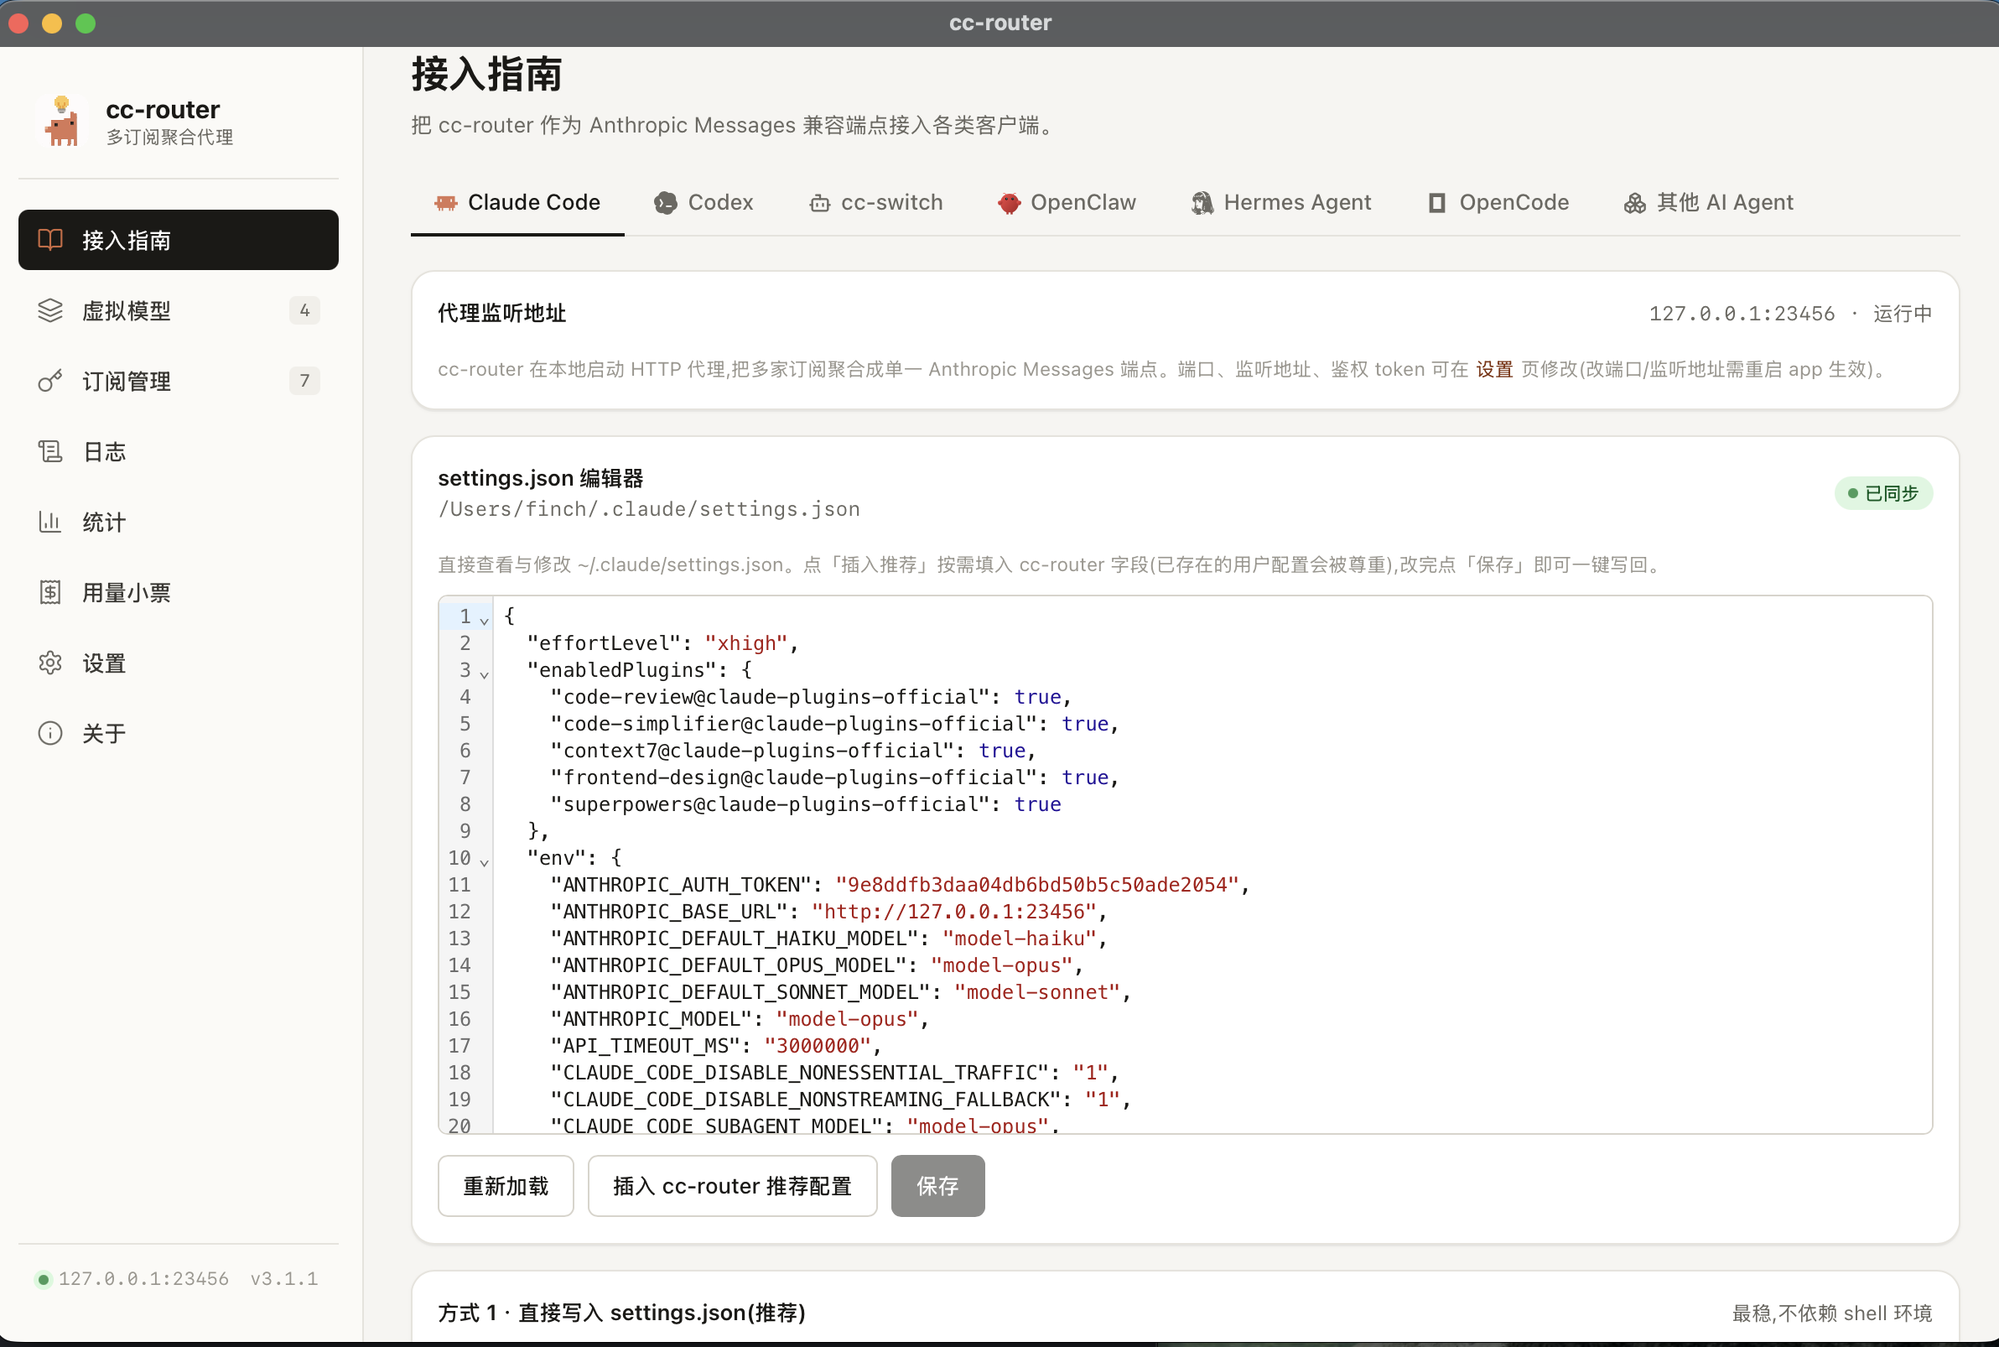1999x1347 pixels.
Task: Open the 设置 sidebar page
Action: (178, 663)
